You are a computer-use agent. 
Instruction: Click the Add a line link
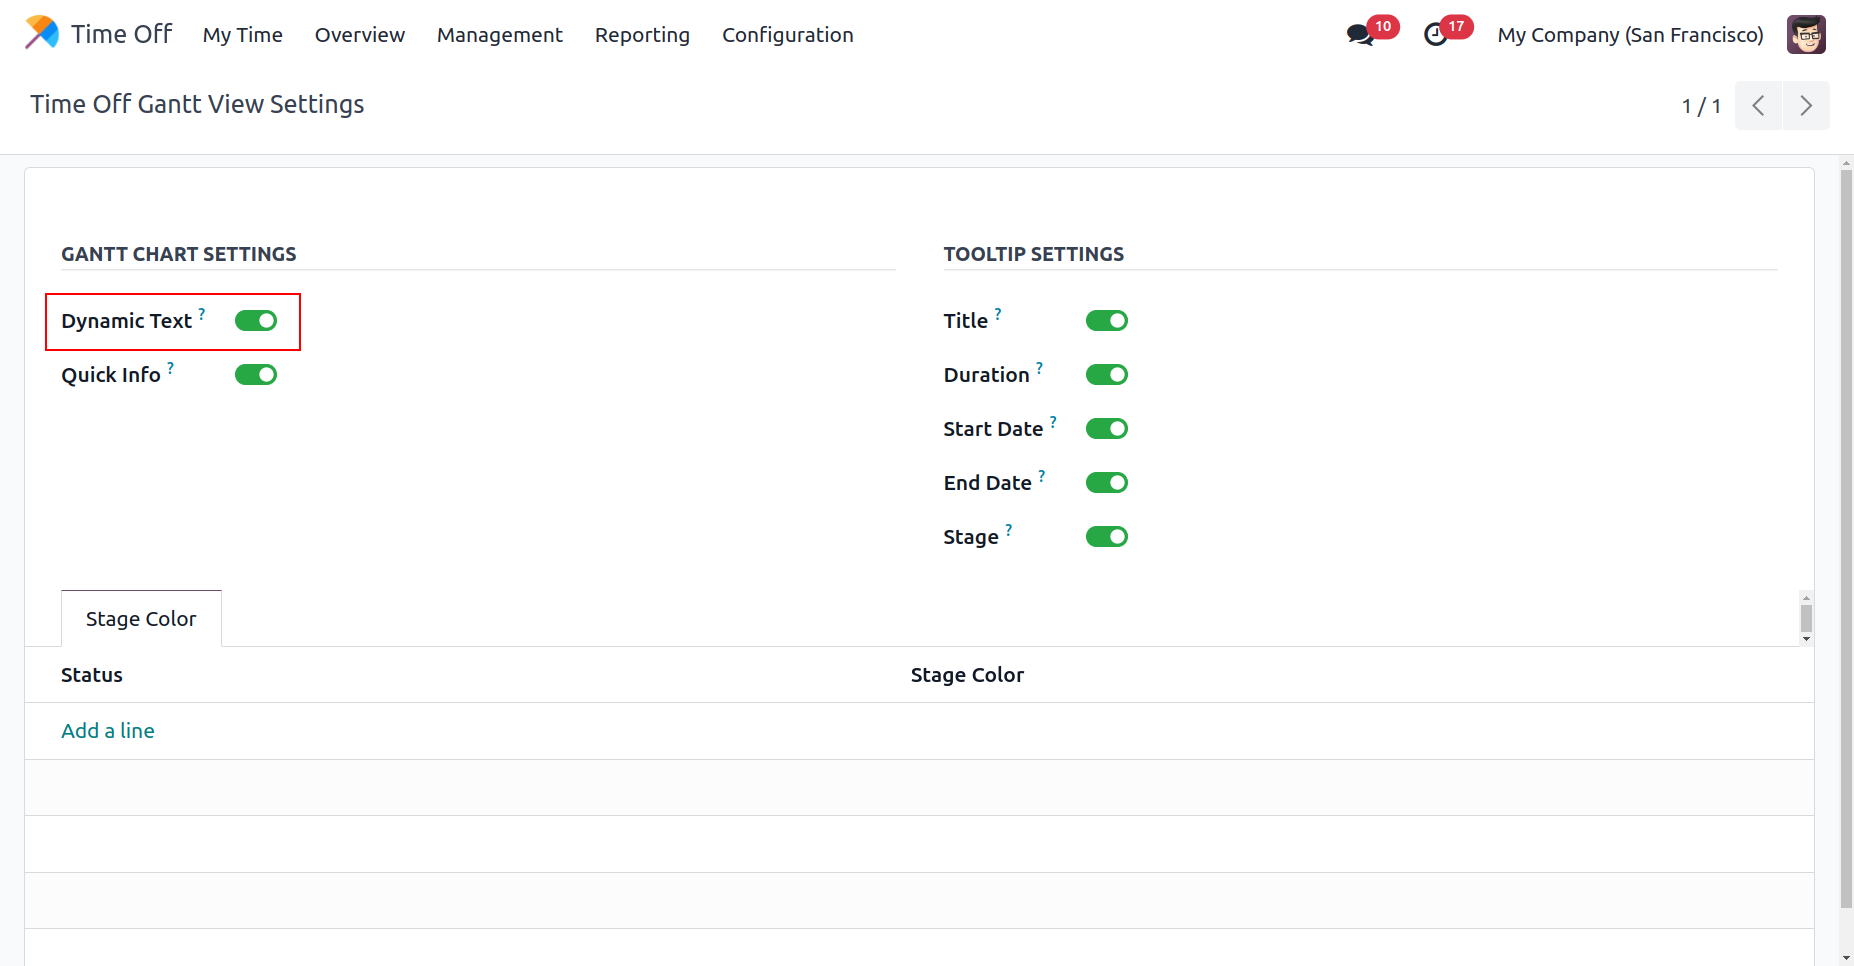[x=108, y=731]
